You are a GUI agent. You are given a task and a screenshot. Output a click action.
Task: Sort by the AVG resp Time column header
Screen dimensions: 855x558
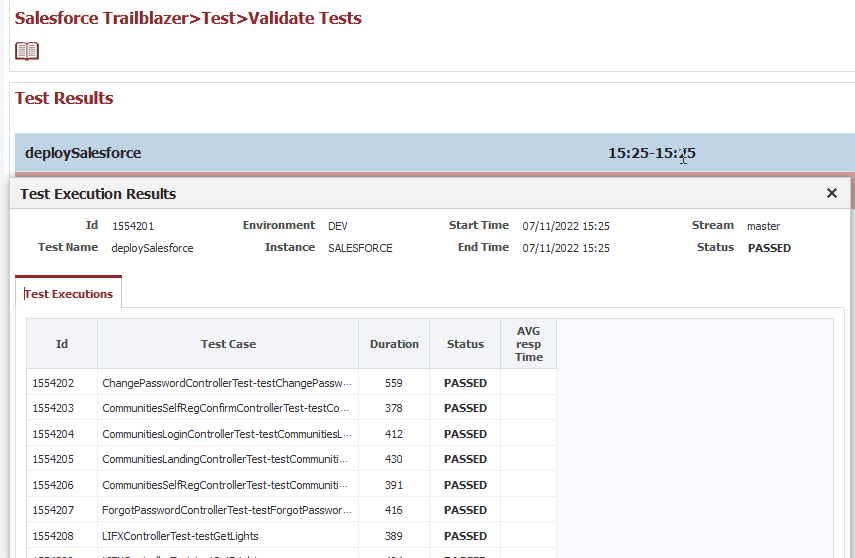528,344
